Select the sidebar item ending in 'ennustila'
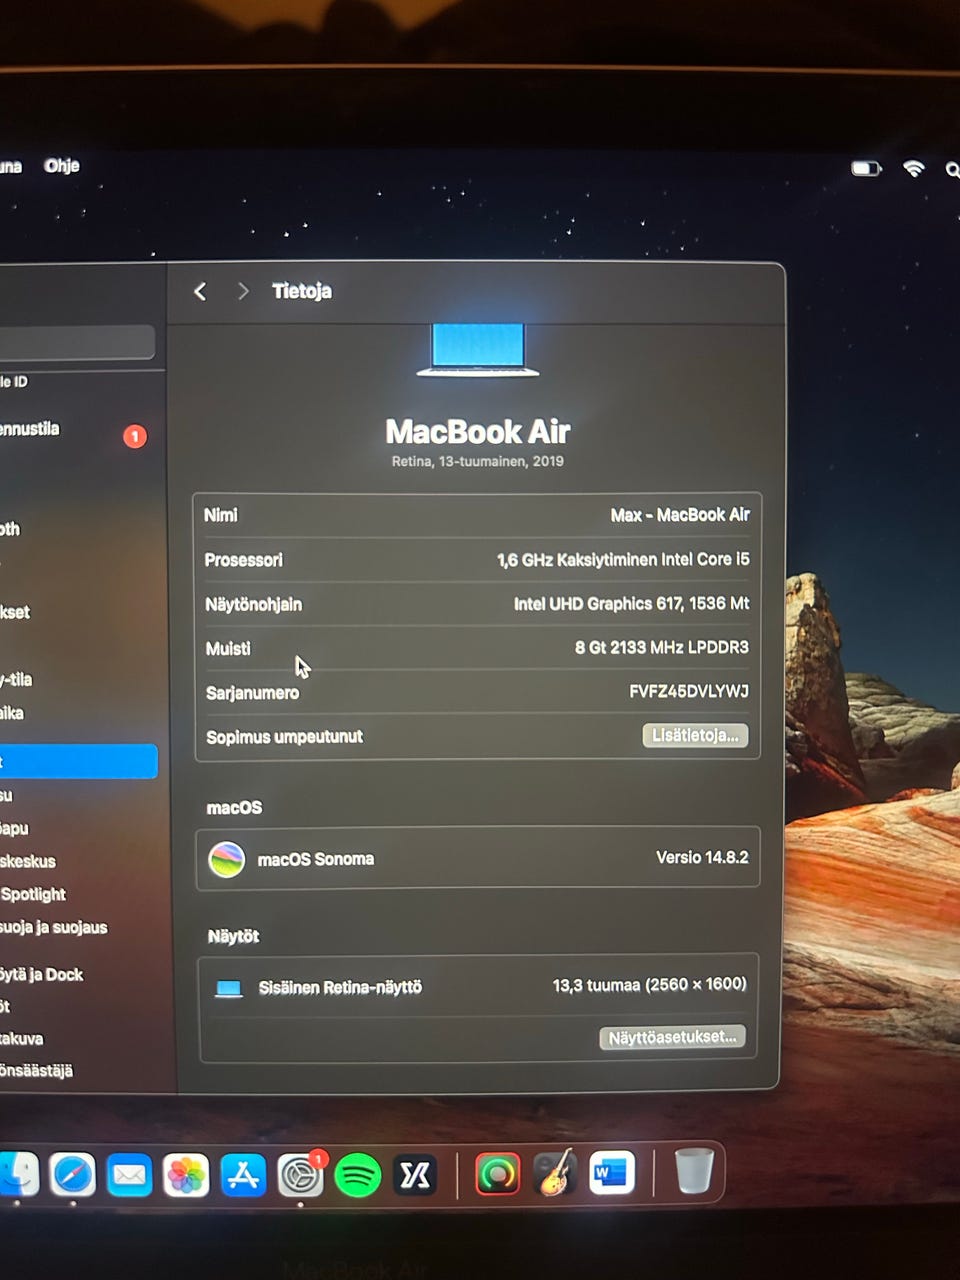Viewport: 960px width, 1280px height. (x=30, y=429)
